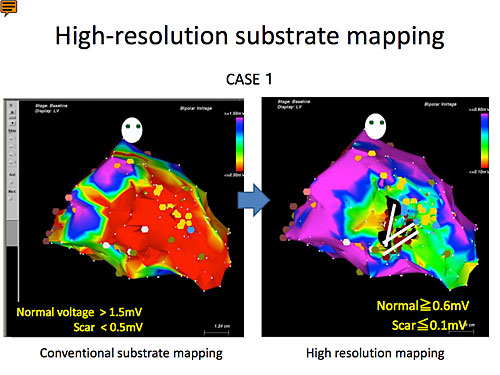Image resolution: width=500 pixels, height=375 pixels.
Task: Click head orientation icon on high-resolution map
Action: coord(375,126)
